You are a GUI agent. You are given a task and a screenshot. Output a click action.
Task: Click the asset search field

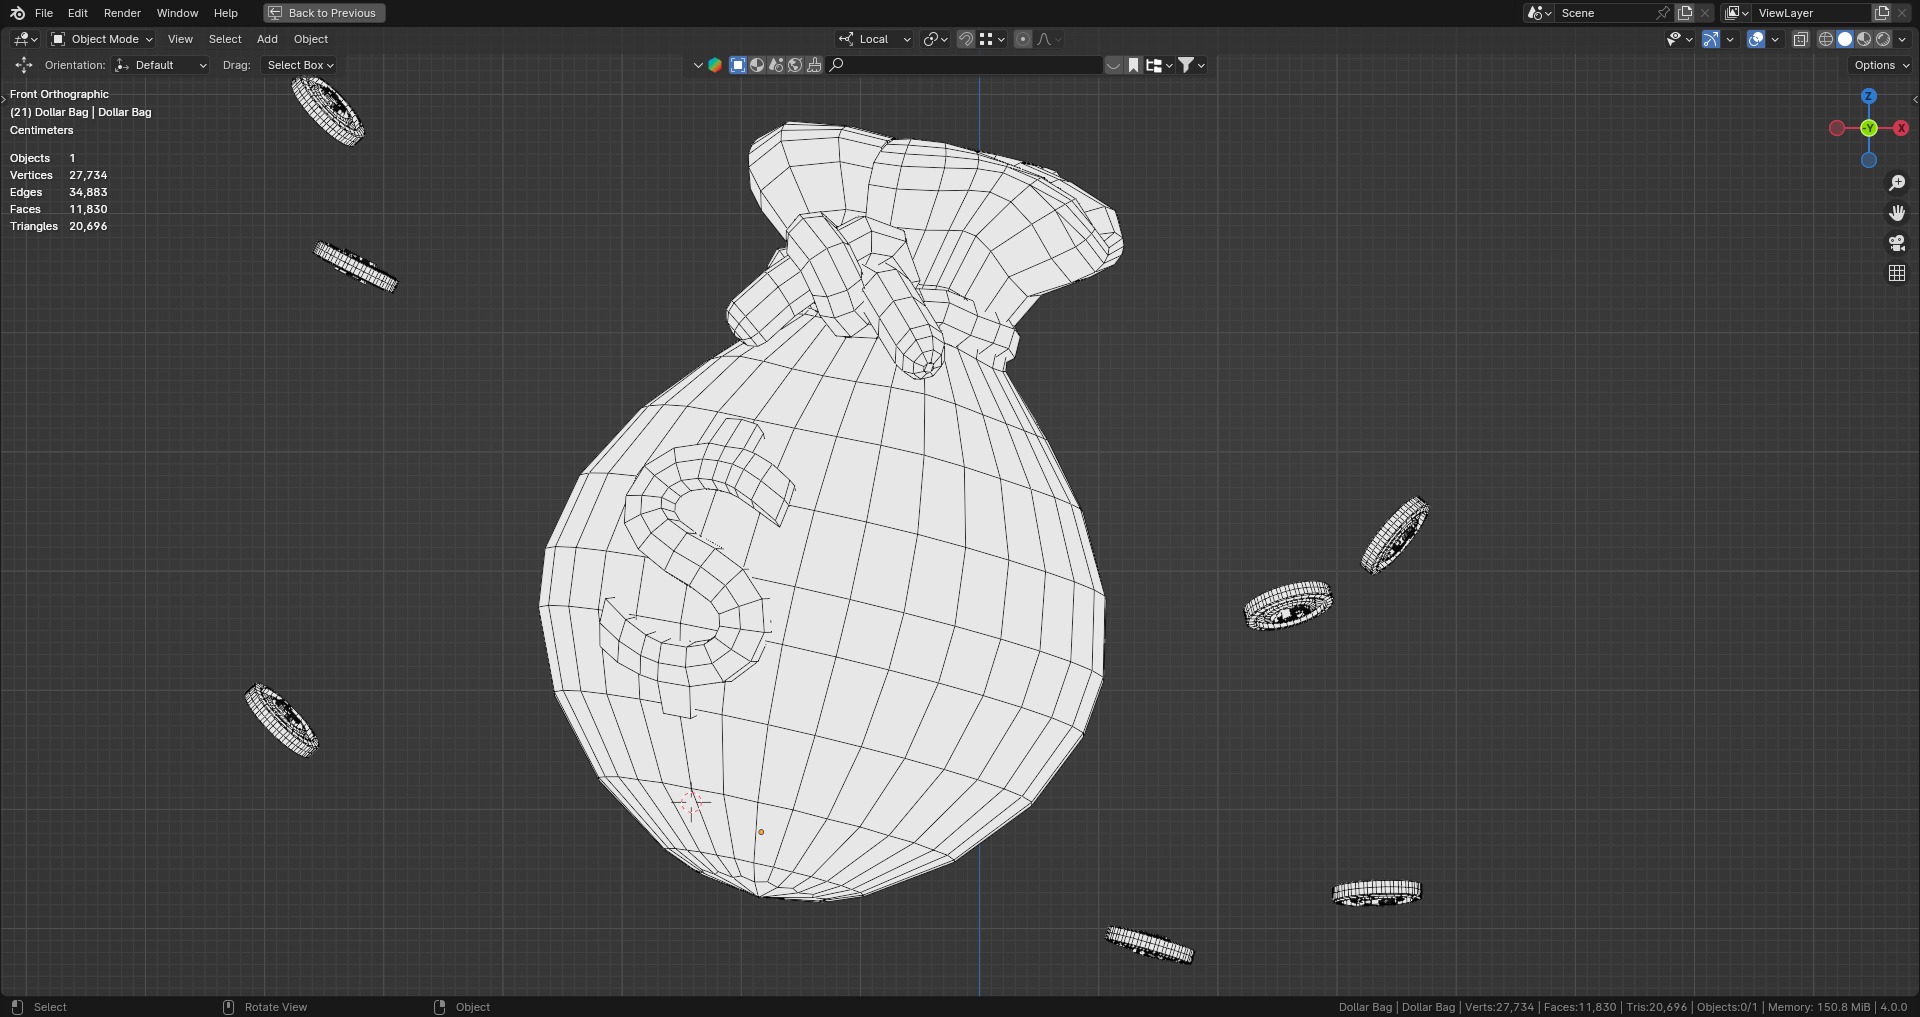click(x=965, y=65)
